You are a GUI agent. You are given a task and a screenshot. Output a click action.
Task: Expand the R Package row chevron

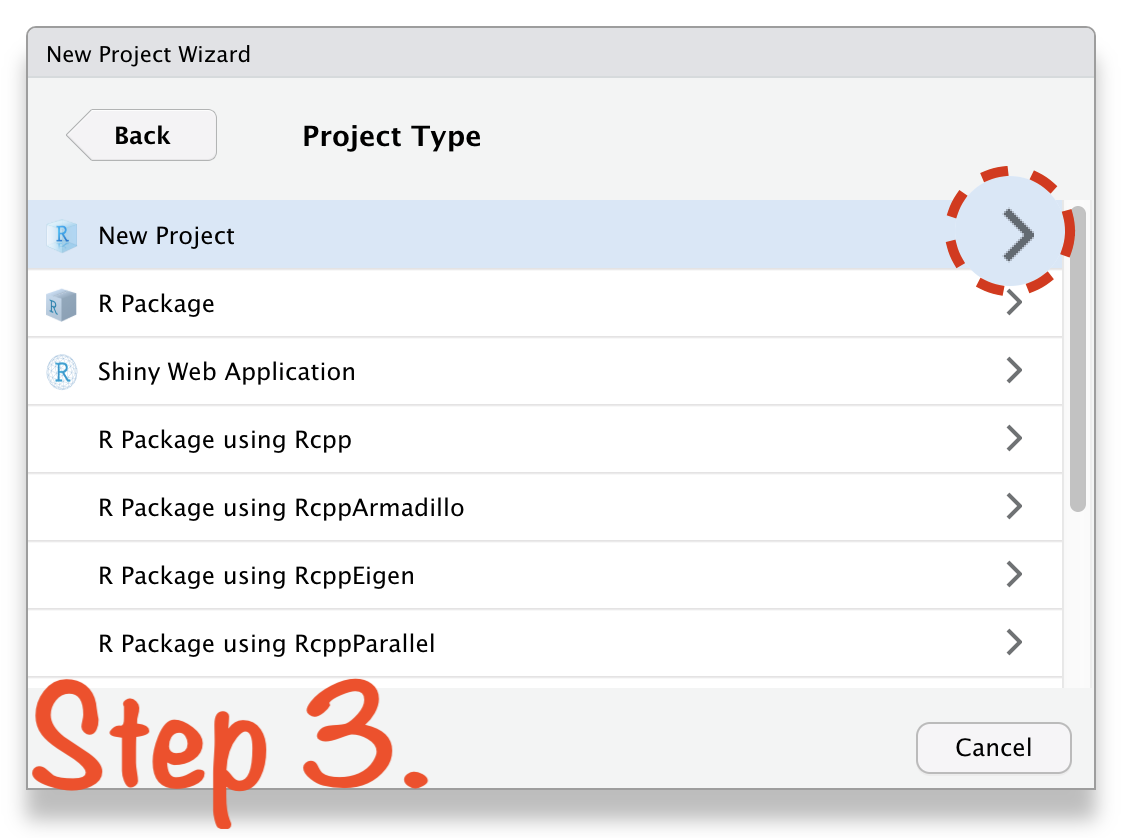click(x=1013, y=302)
